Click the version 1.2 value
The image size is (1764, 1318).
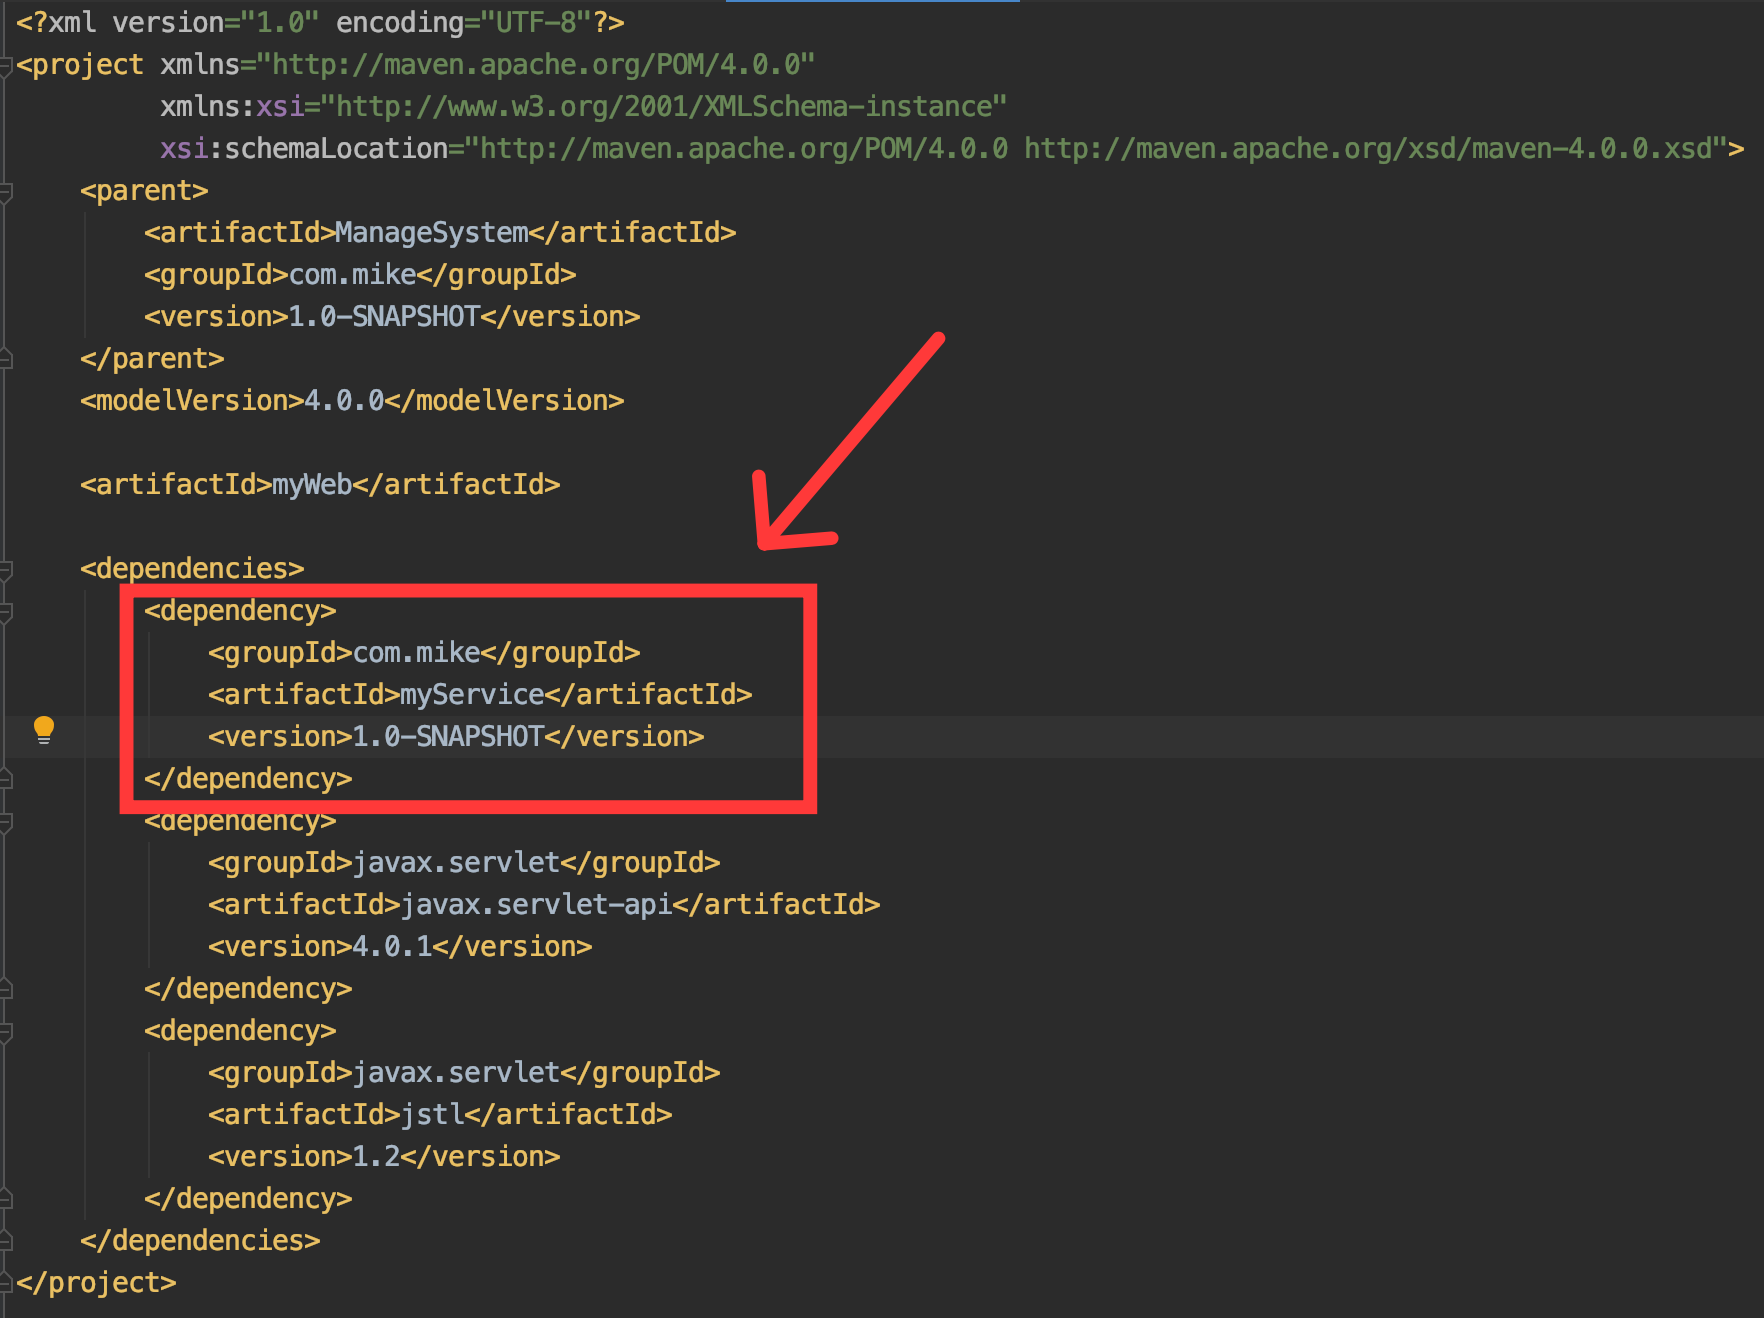tap(376, 1156)
